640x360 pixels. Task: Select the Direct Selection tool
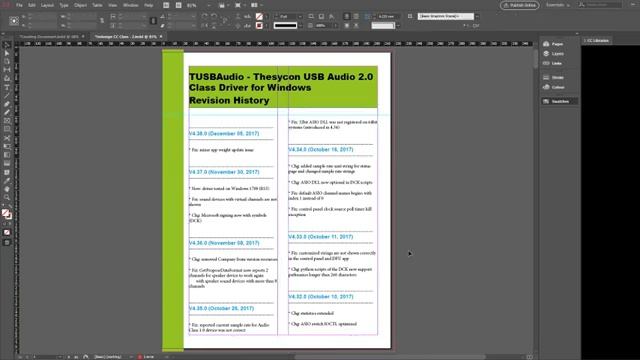click(x=7, y=53)
